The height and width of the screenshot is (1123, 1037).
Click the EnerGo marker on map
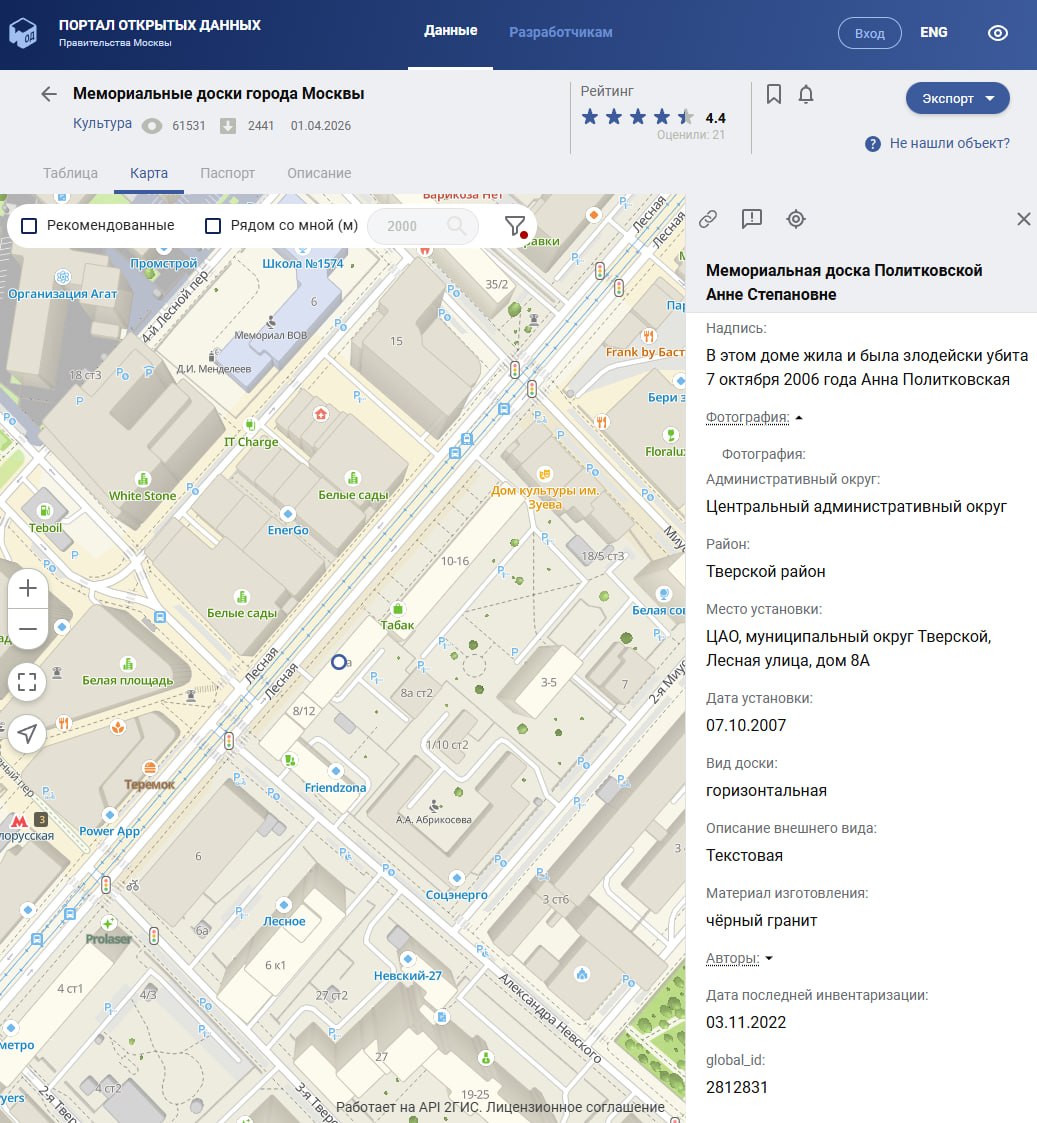(x=288, y=514)
